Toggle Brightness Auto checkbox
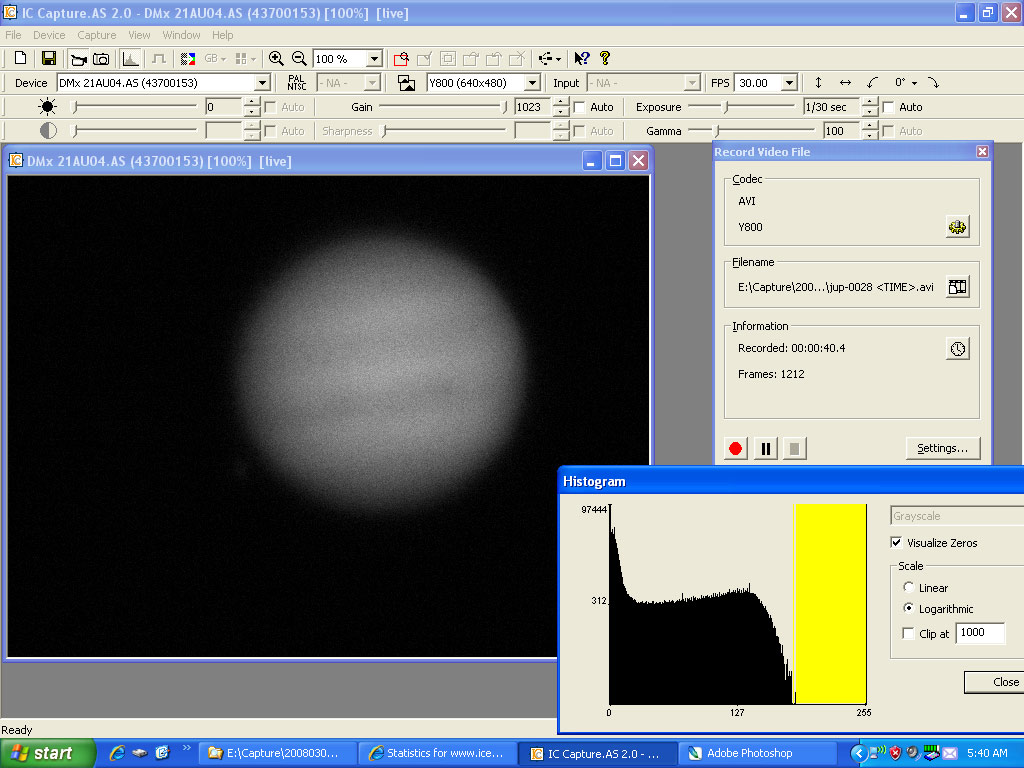Viewport: 1024px width, 768px height. pos(270,107)
